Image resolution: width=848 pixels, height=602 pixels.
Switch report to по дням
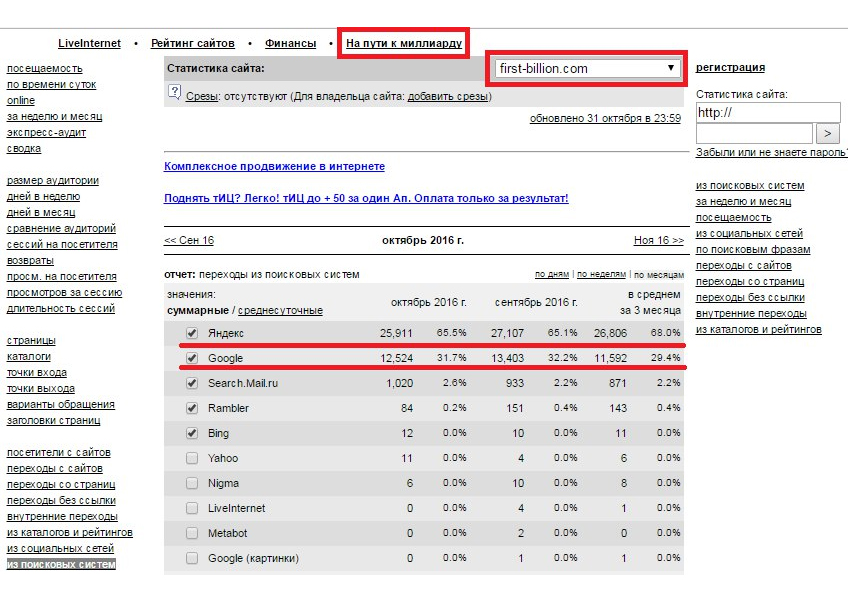point(552,274)
